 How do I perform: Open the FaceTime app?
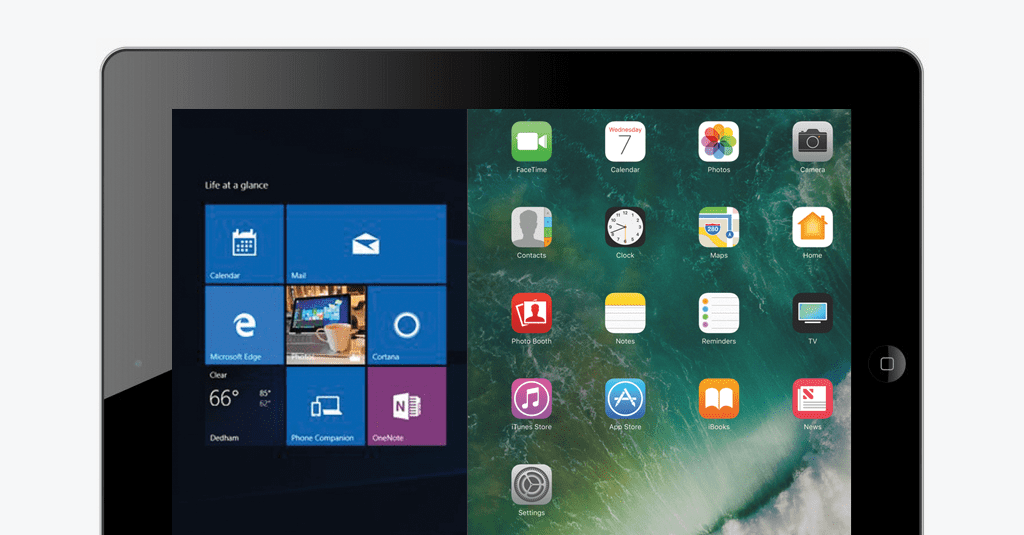point(531,141)
